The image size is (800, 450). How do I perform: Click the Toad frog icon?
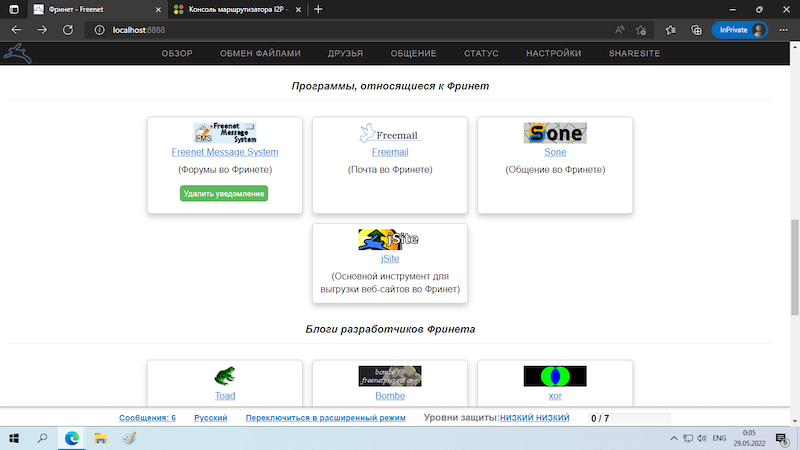224,376
